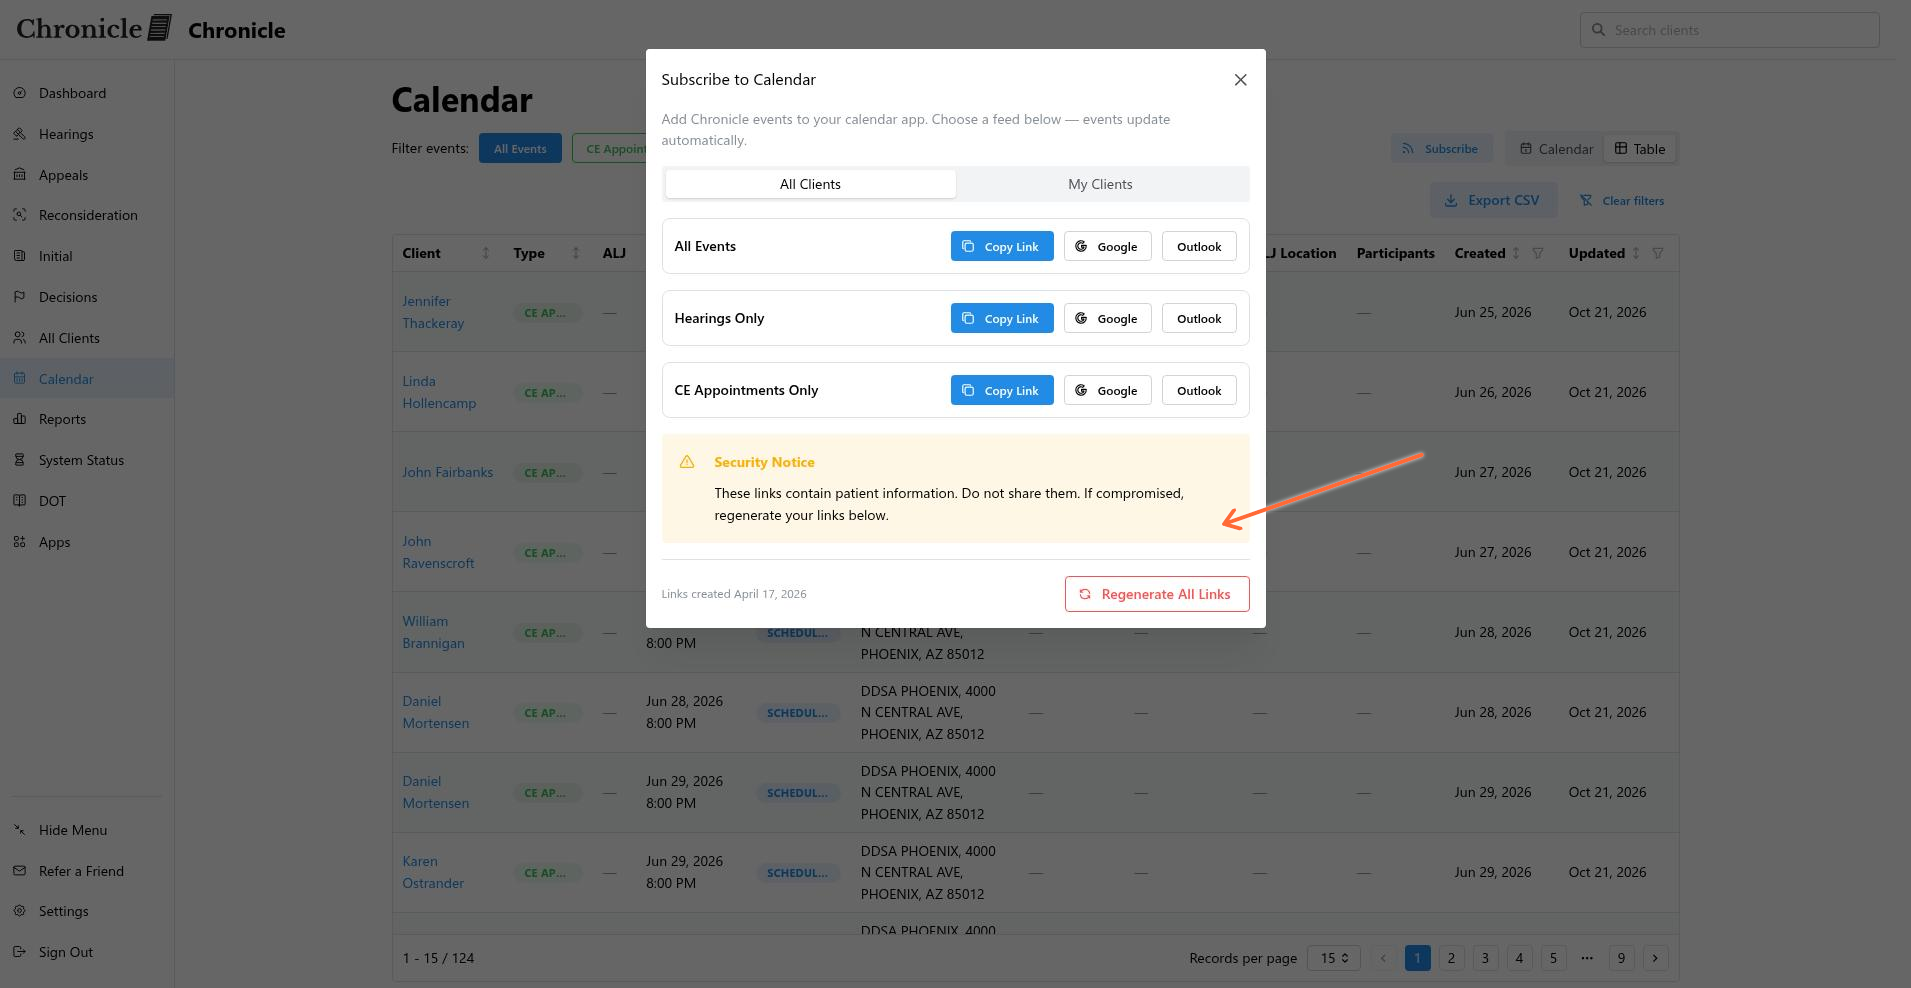Open filter for Created column

click(x=1538, y=253)
